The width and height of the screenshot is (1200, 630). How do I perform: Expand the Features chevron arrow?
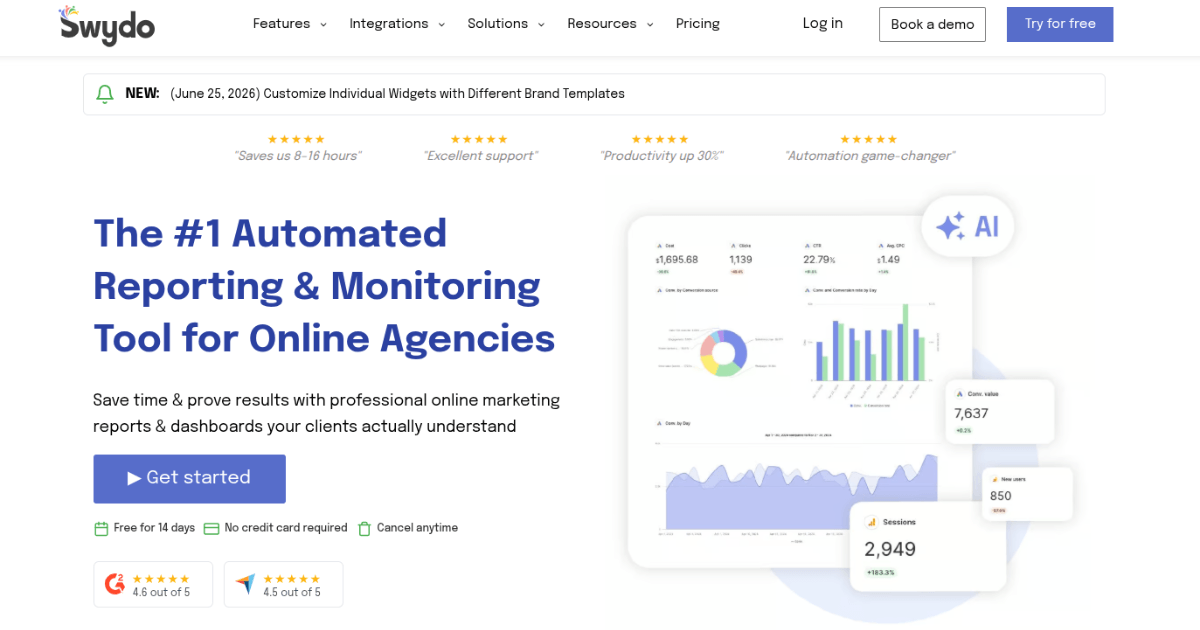(x=323, y=24)
